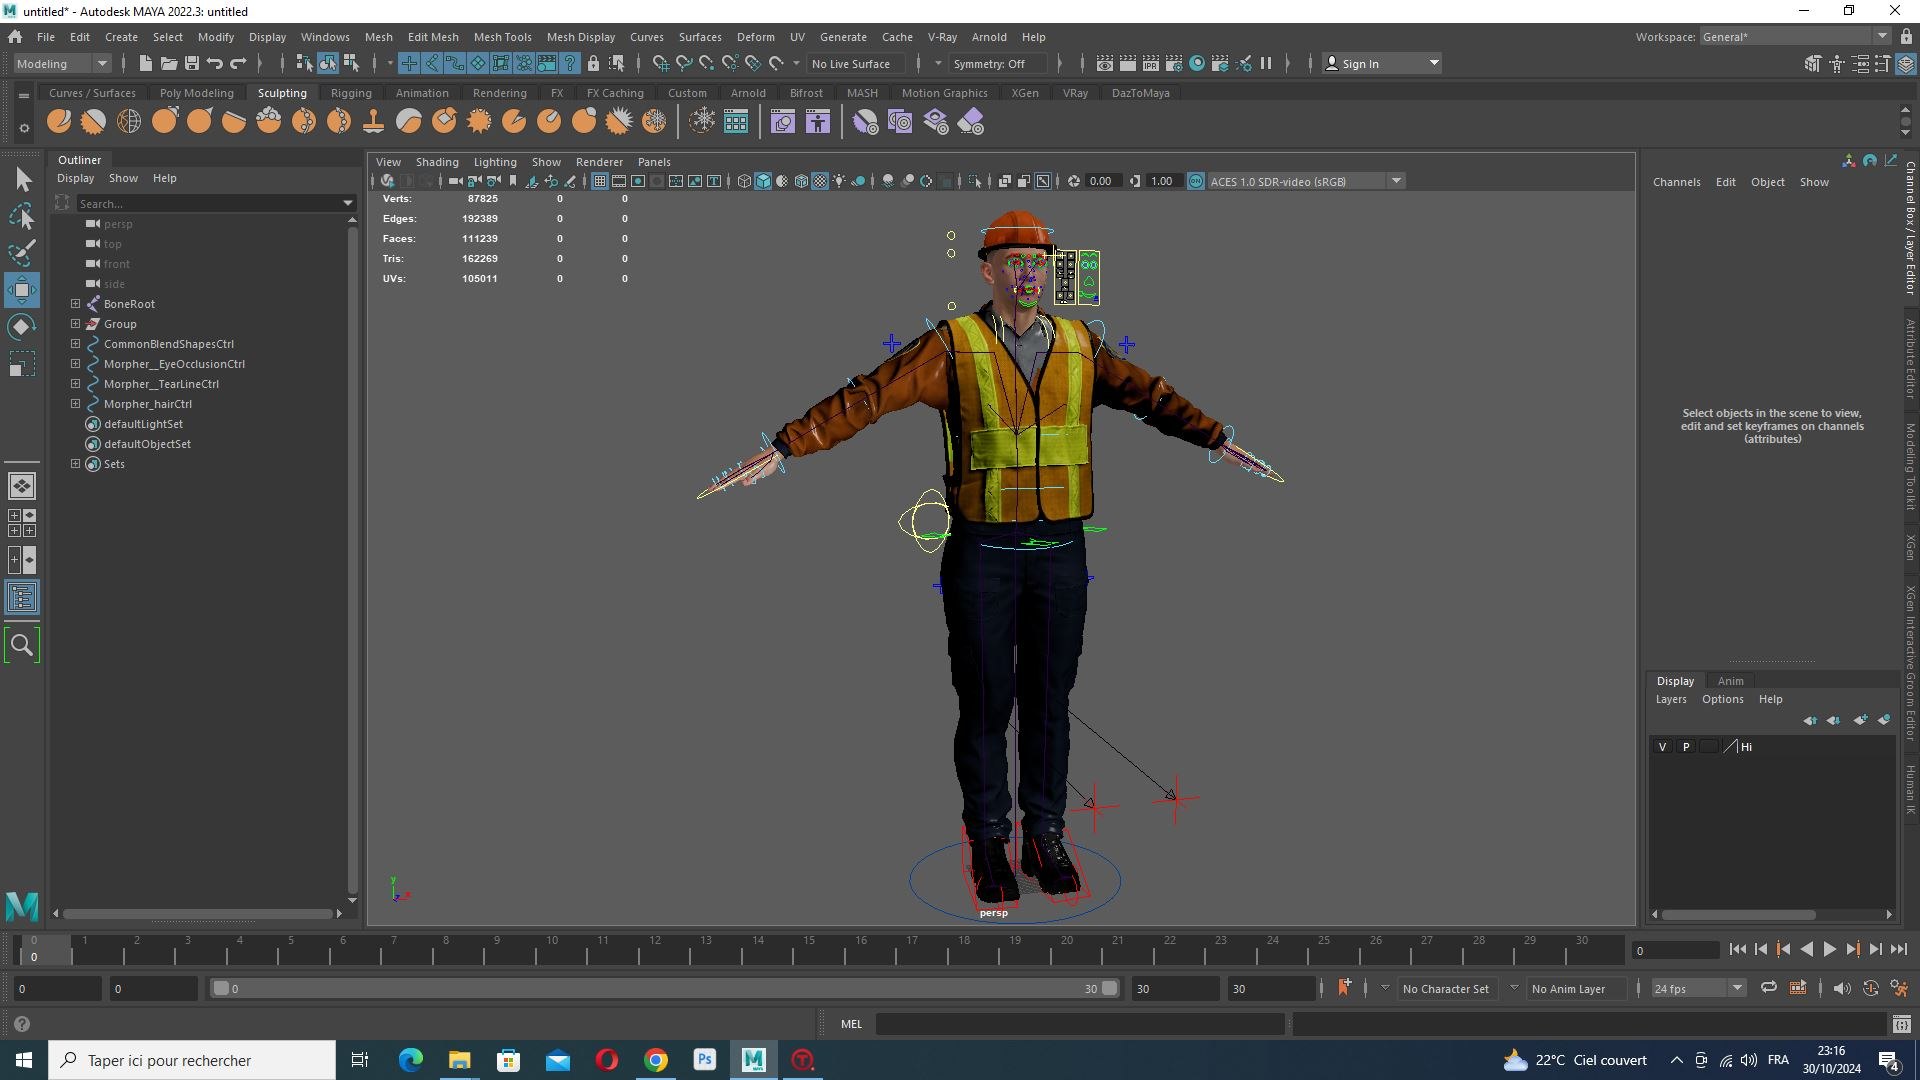Open the freeze/shelf grid icon on Sculpting shelf
The width and height of the screenshot is (1920, 1080).
point(736,122)
